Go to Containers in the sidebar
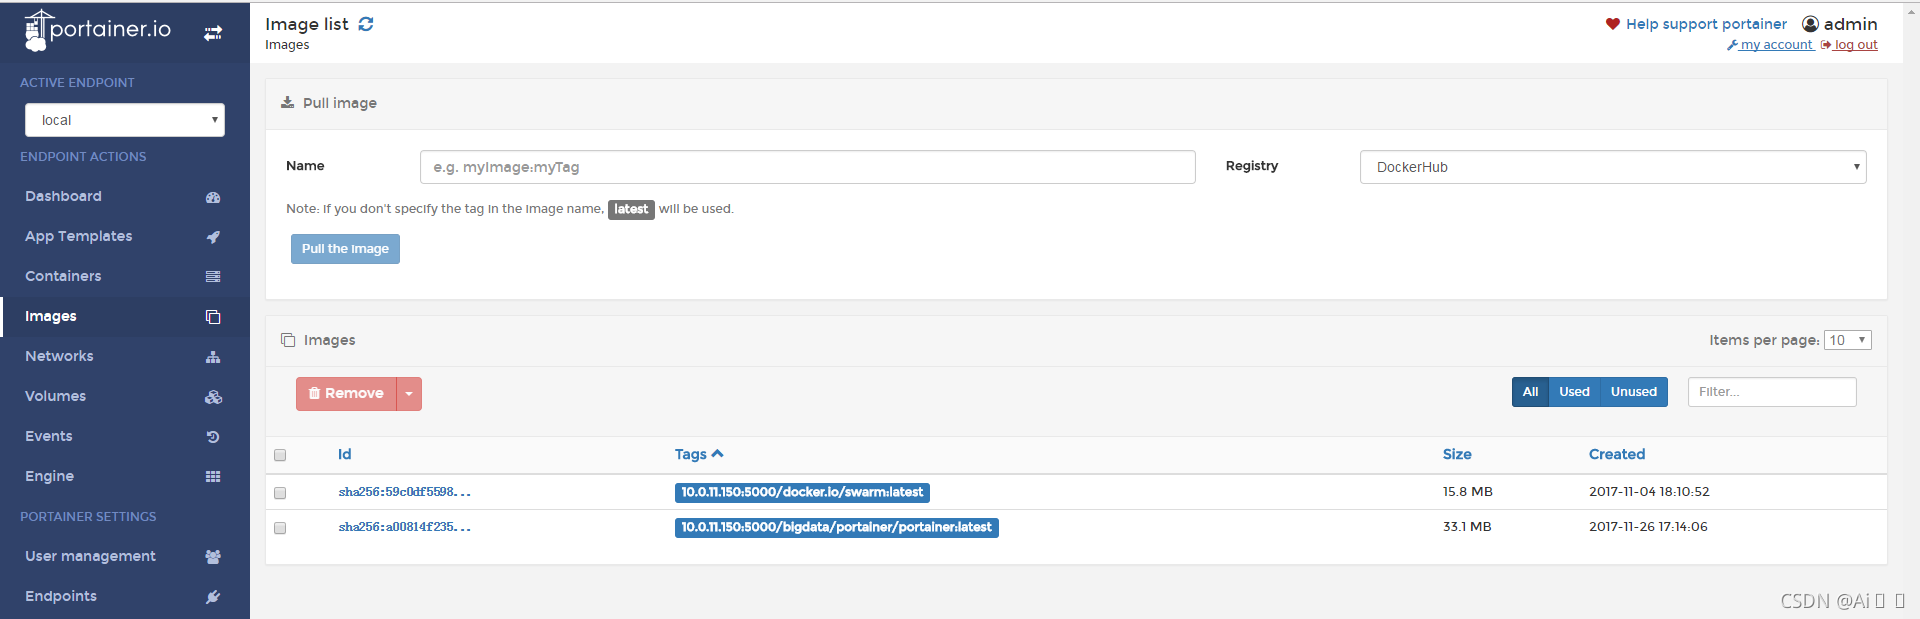Screen dimensions: 1920x619 [125, 276]
